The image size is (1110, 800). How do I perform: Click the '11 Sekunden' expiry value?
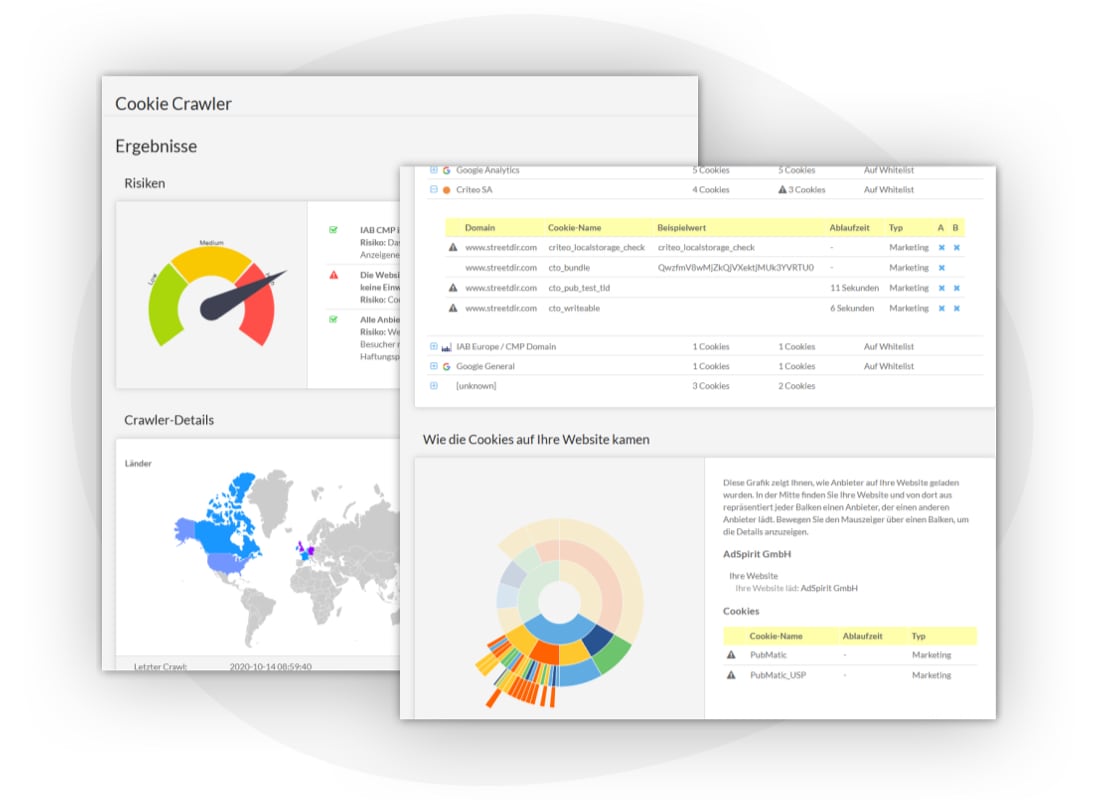tap(854, 288)
